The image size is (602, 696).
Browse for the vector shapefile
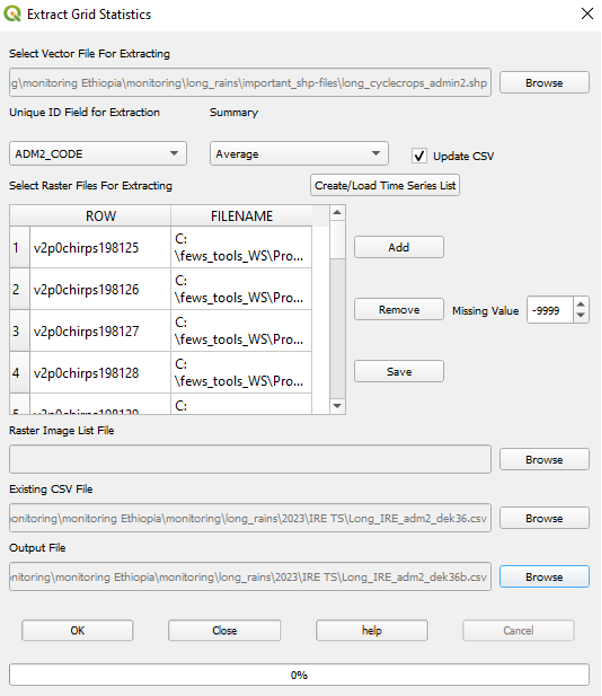[x=544, y=83]
